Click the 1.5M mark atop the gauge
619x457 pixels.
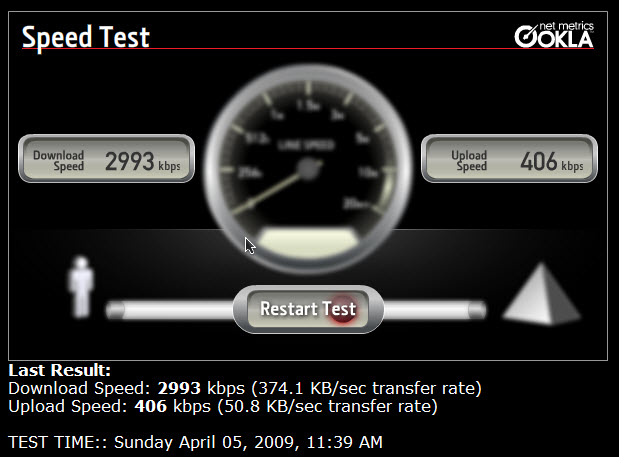click(308, 106)
